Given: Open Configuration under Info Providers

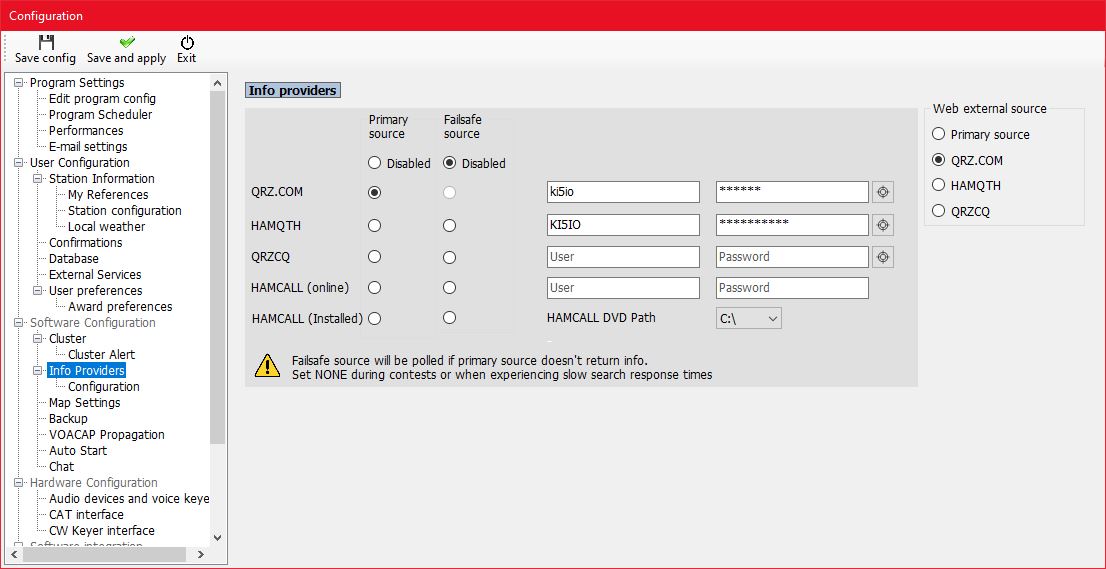Looking at the screenshot, I should [104, 386].
